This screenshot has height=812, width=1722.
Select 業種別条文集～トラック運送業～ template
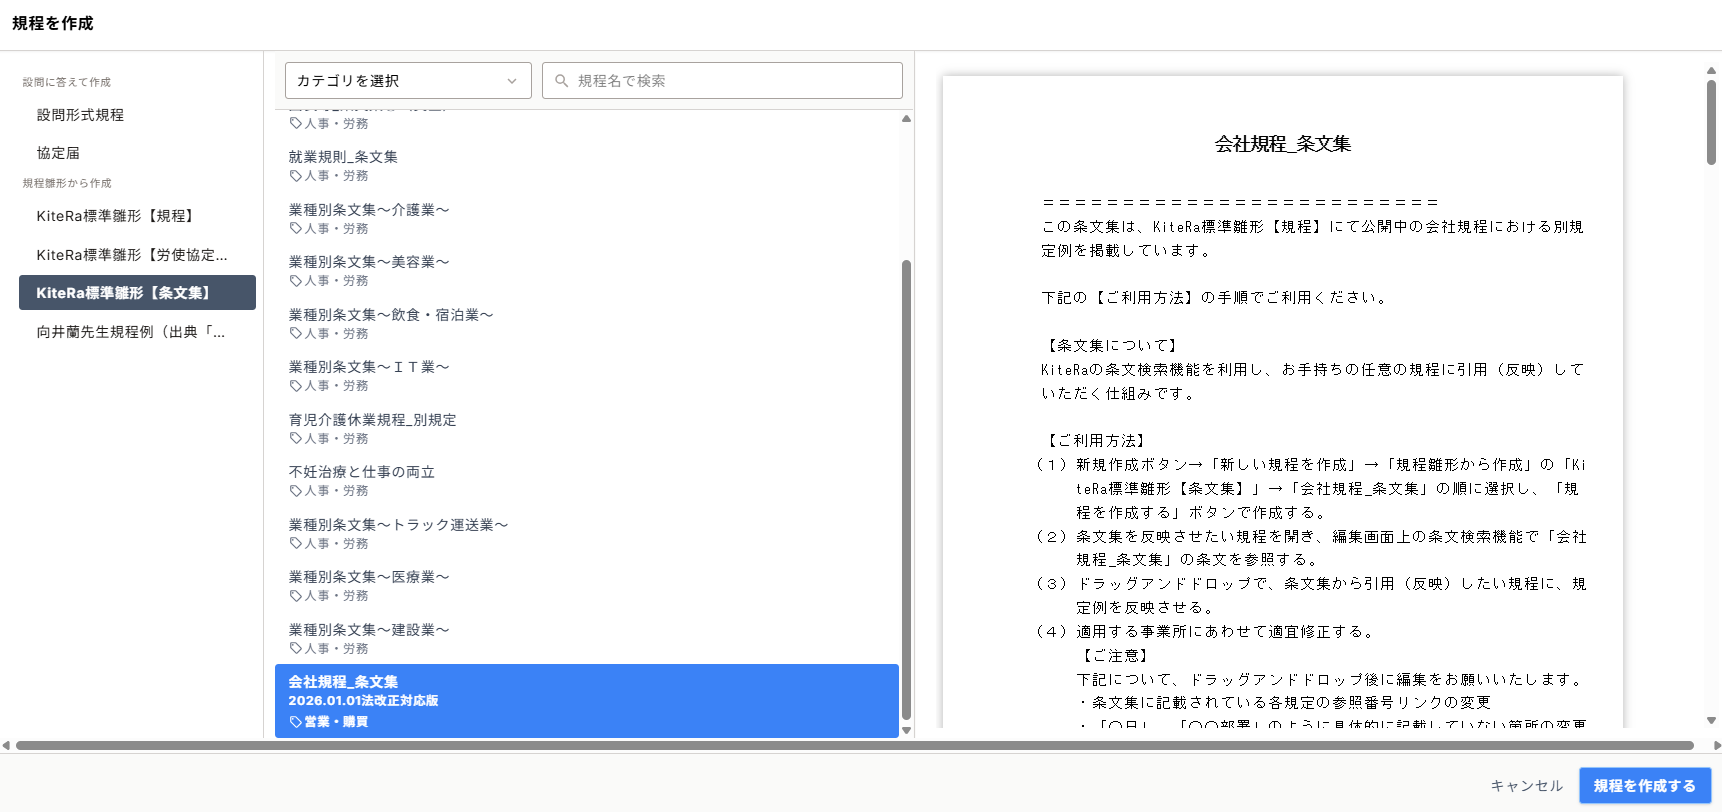point(587,533)
